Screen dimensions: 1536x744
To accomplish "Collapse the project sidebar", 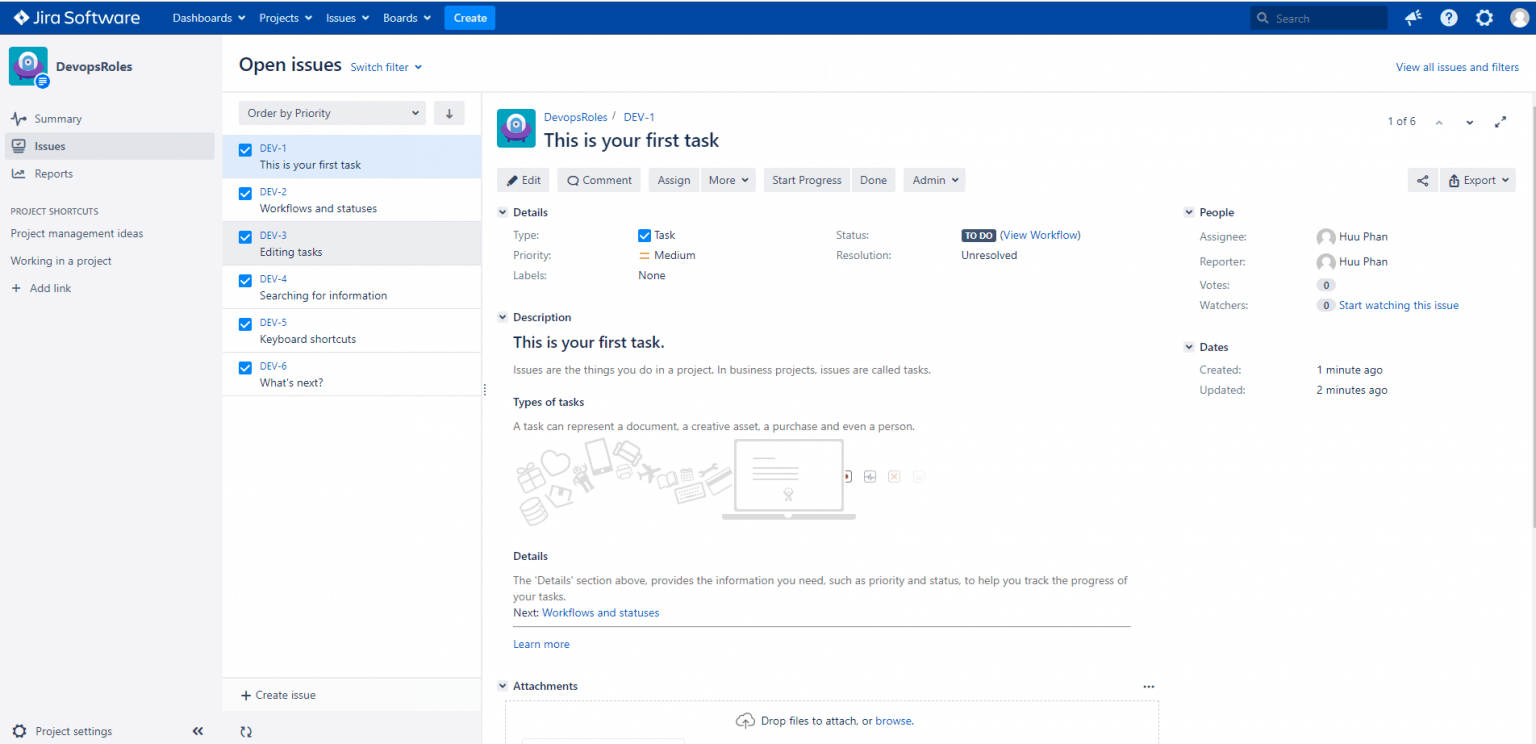I will click(x=197, y=731).
